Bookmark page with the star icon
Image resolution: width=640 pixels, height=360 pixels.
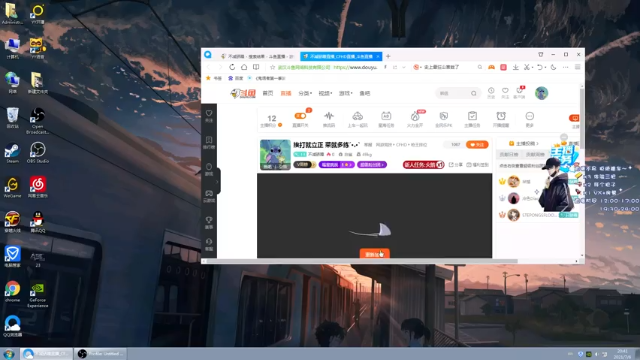point(272,67)
